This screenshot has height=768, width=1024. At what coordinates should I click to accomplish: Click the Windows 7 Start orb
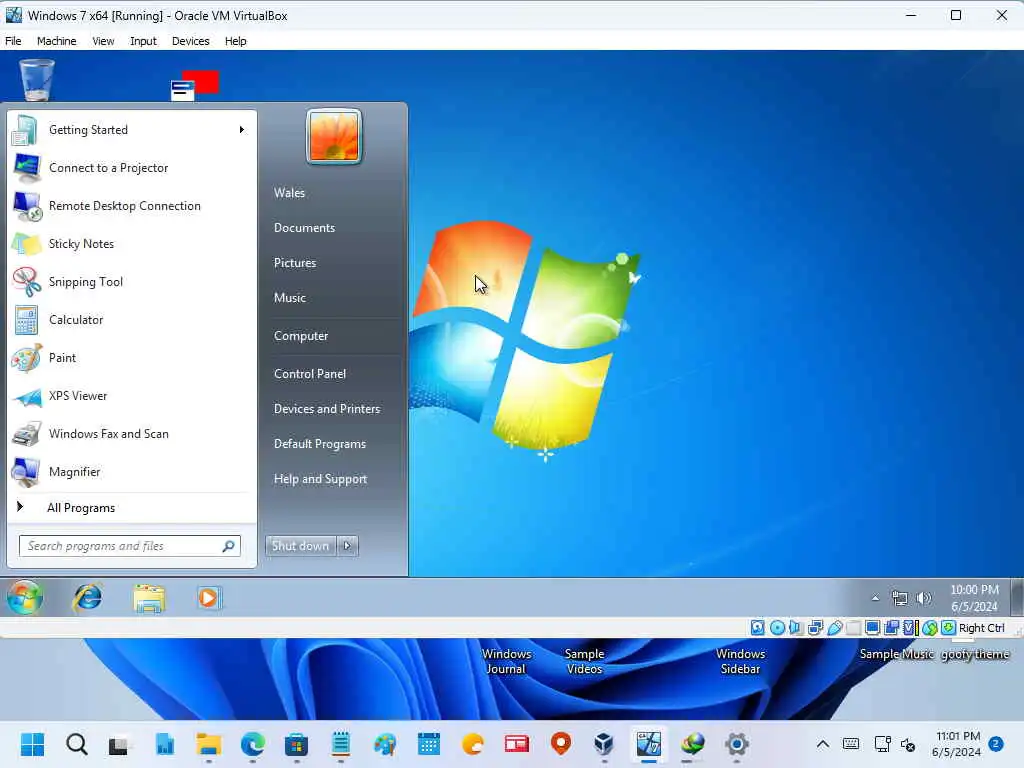(x=25, y=597)
